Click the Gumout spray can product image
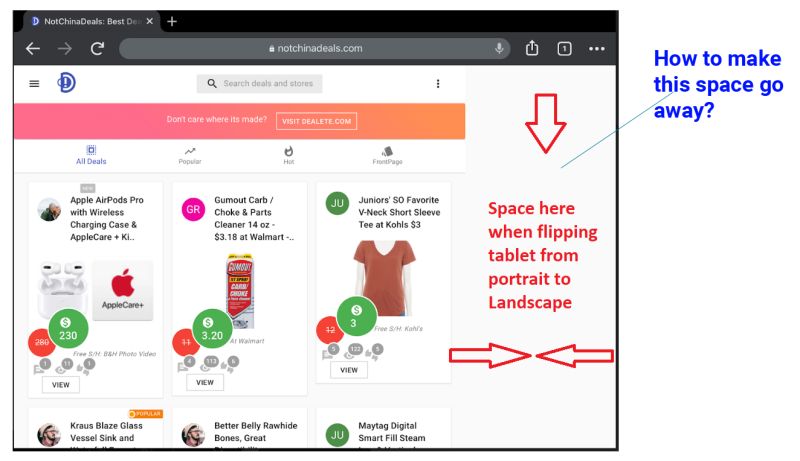Image resolution: width=800 pixels, height=461 pixels. point(240,291)
